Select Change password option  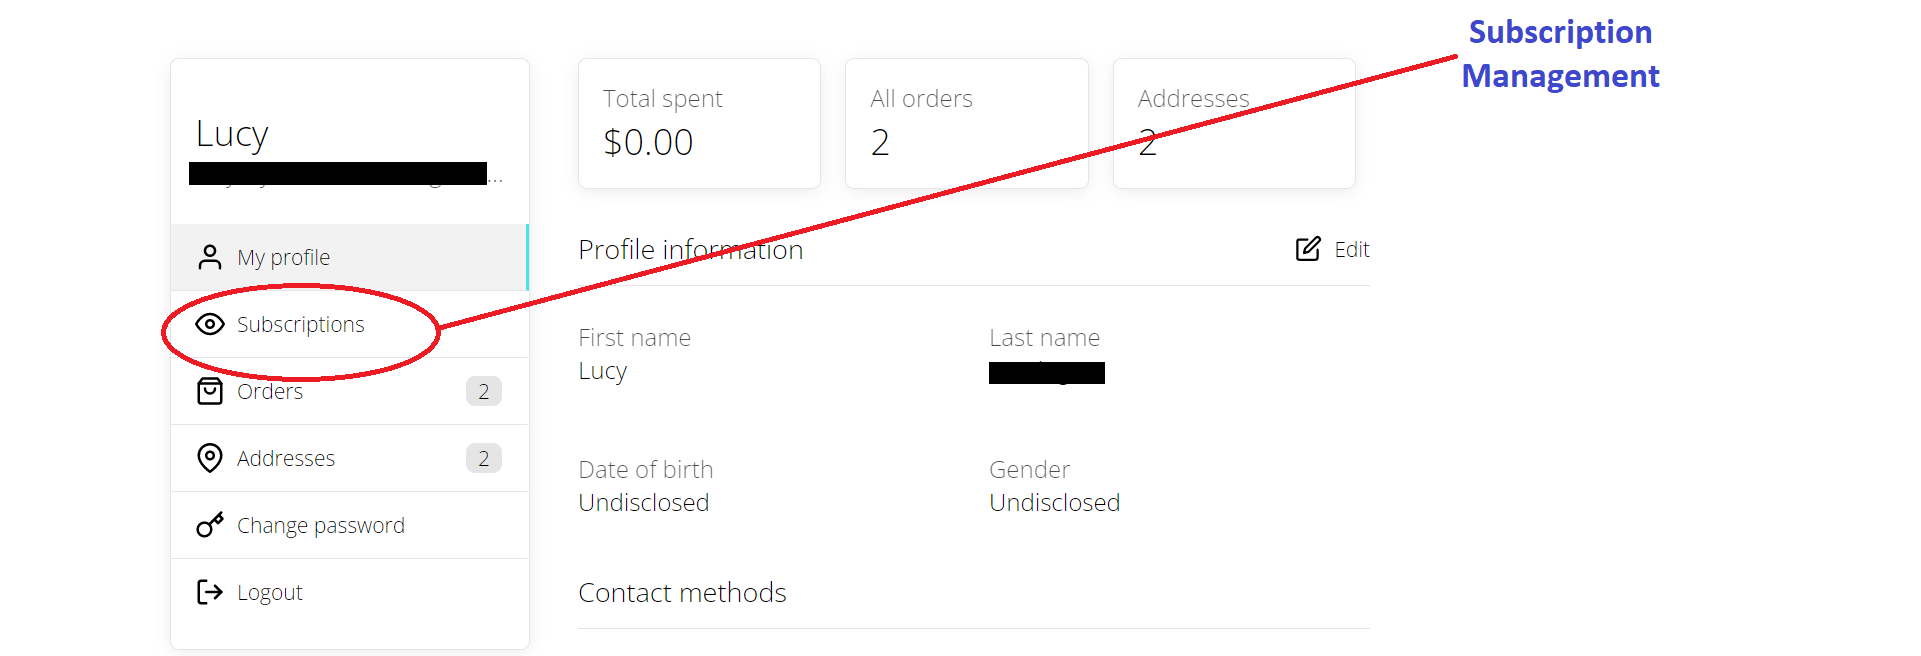pyautogui.click(x=349, y=525)
